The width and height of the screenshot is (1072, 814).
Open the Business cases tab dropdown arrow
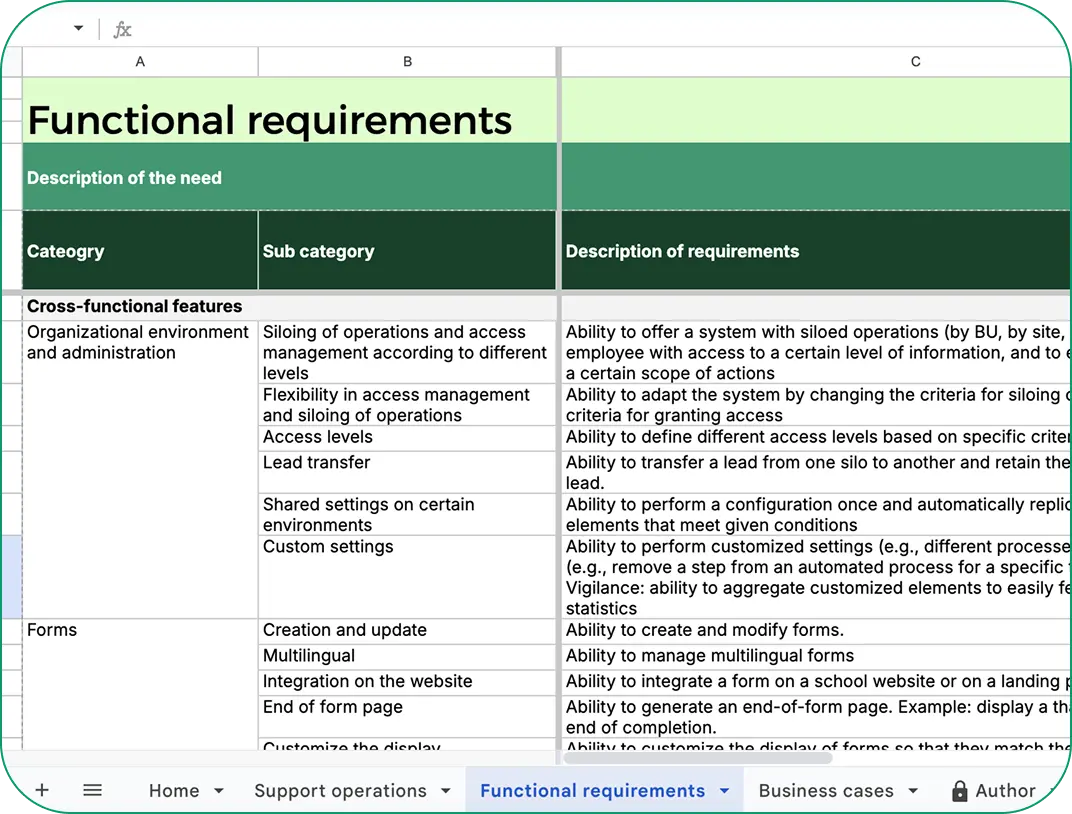tap(913, 791)
